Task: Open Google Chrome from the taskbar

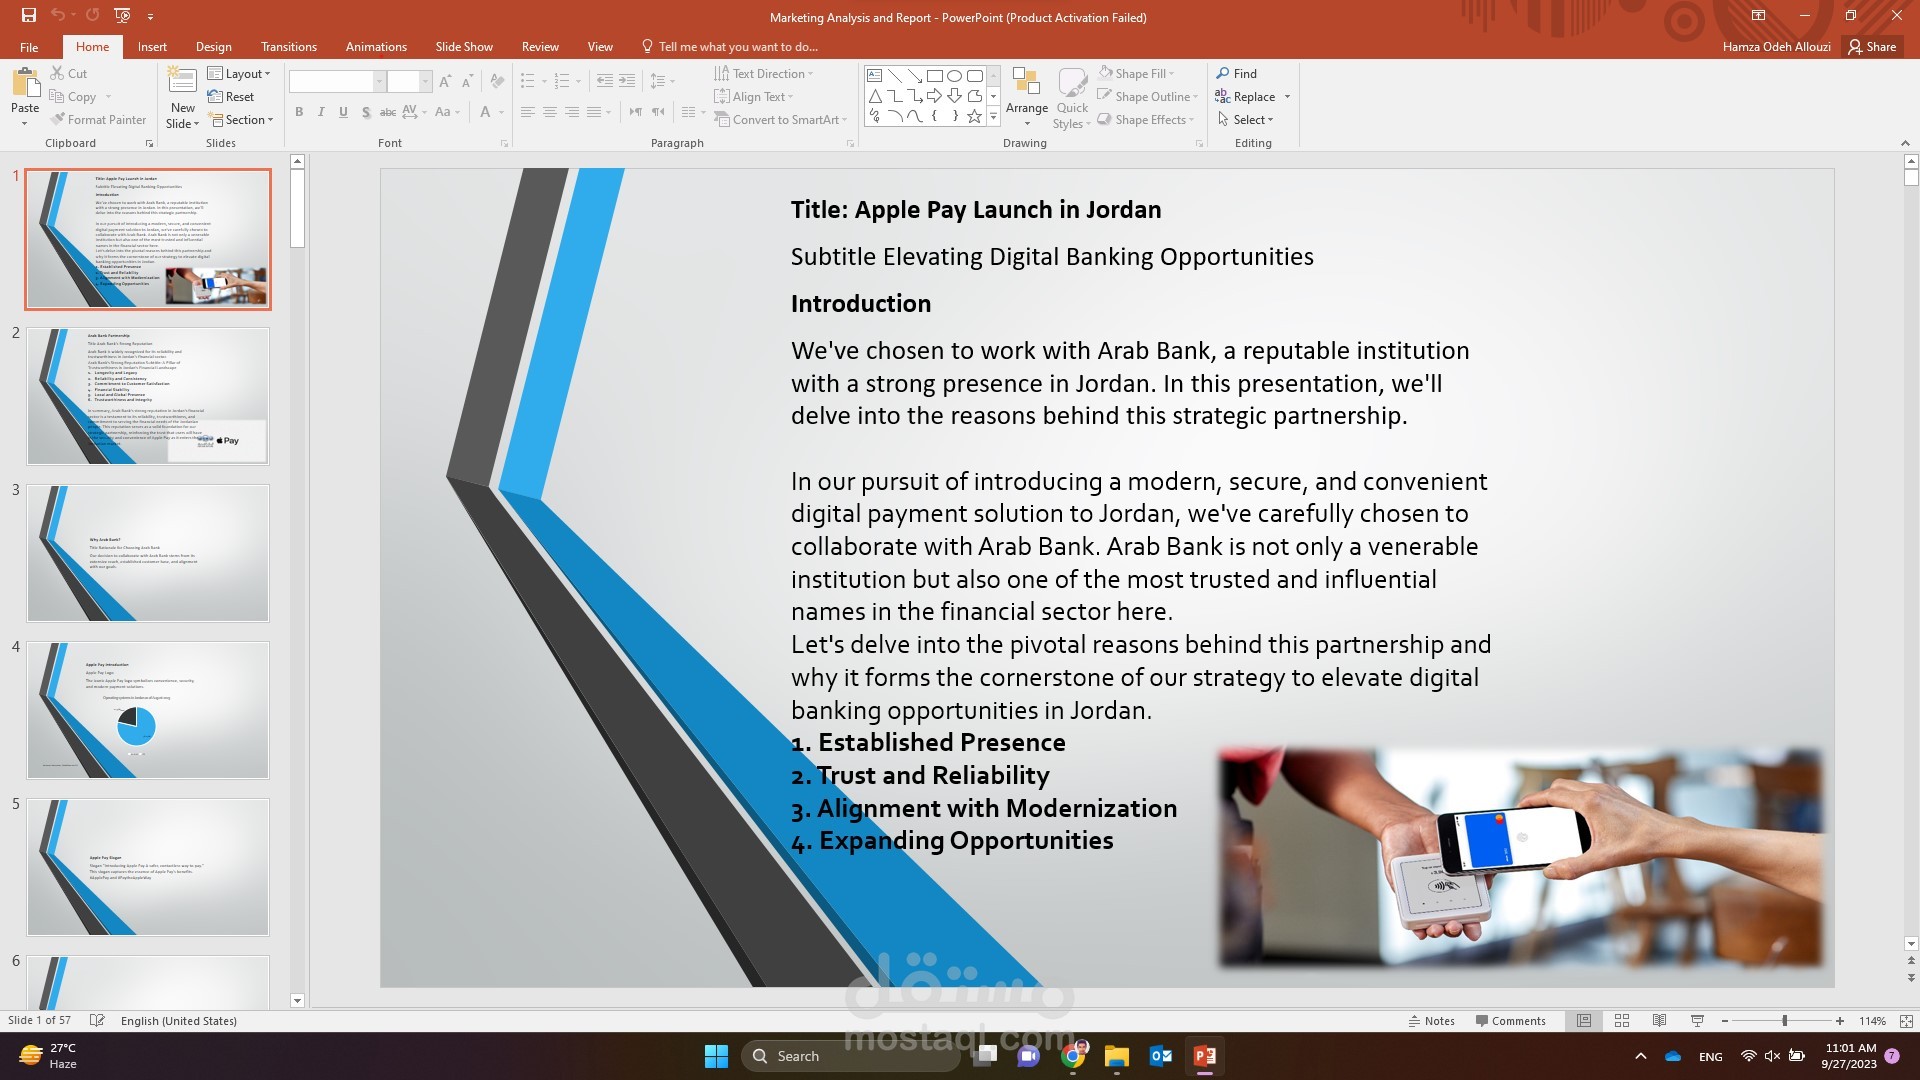Action: pos(1074,1056)
